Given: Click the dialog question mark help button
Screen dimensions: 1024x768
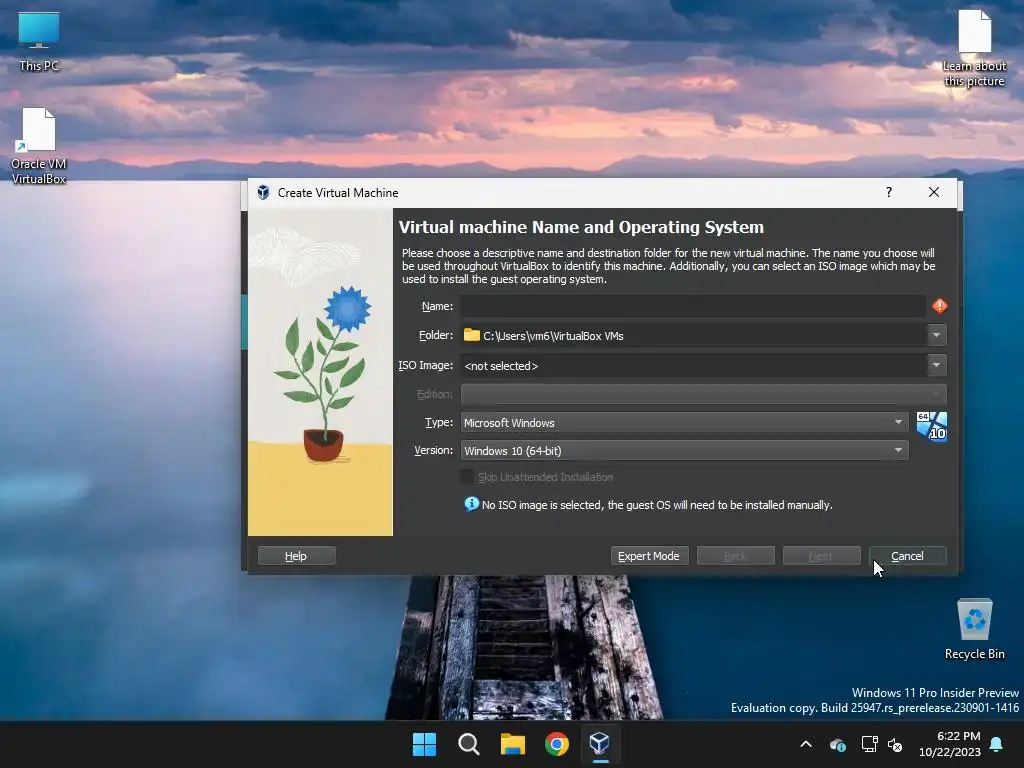Looking at the screenshot, I should pyautogui.click(x=889, y=192).
